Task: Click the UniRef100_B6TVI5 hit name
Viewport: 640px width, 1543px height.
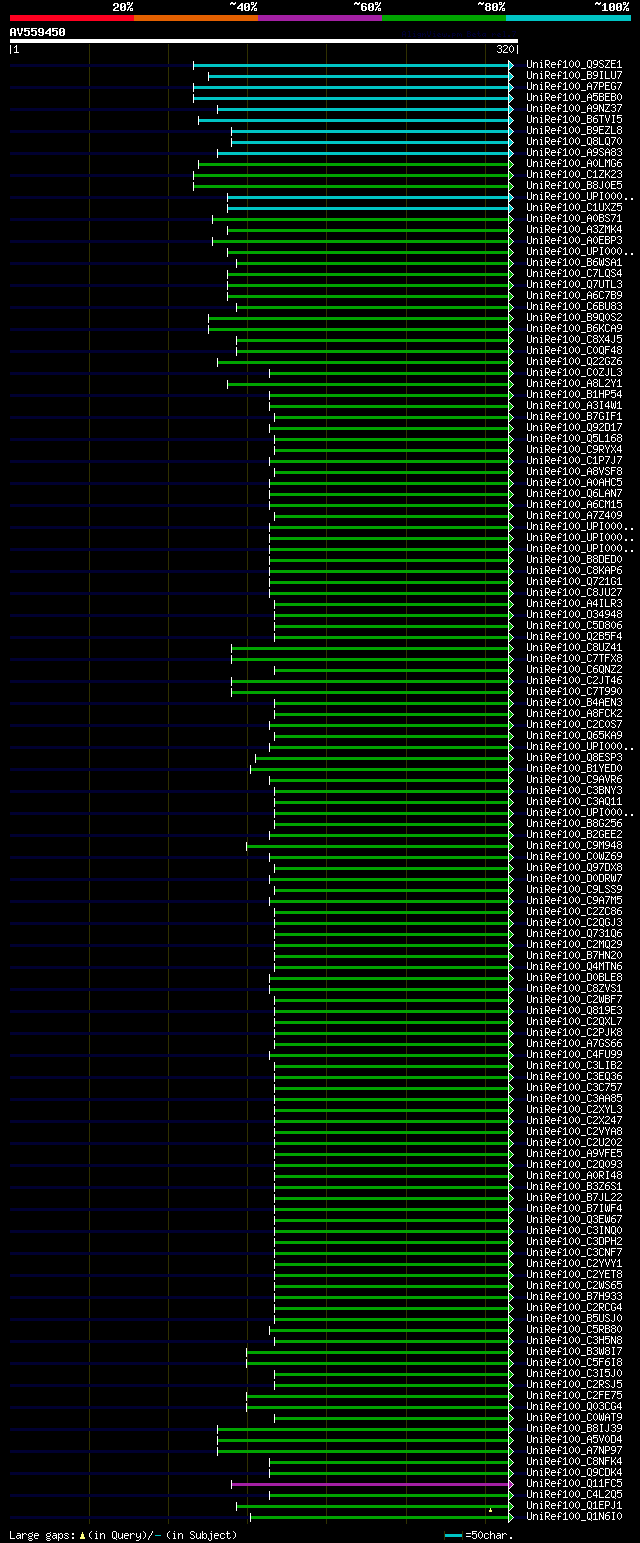Action: tap(574, 120)
